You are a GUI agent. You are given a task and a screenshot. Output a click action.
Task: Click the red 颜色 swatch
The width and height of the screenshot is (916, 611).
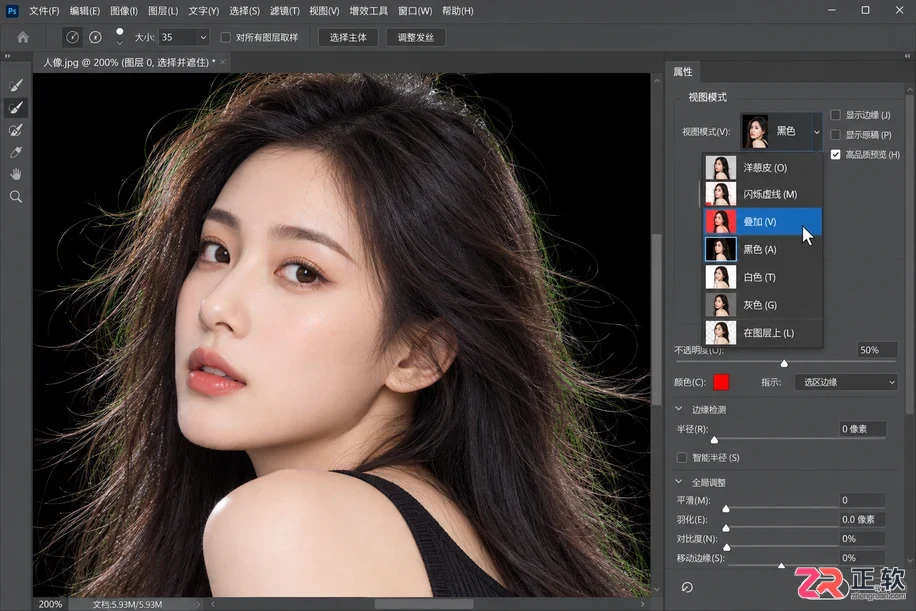[x=721, y=382]
